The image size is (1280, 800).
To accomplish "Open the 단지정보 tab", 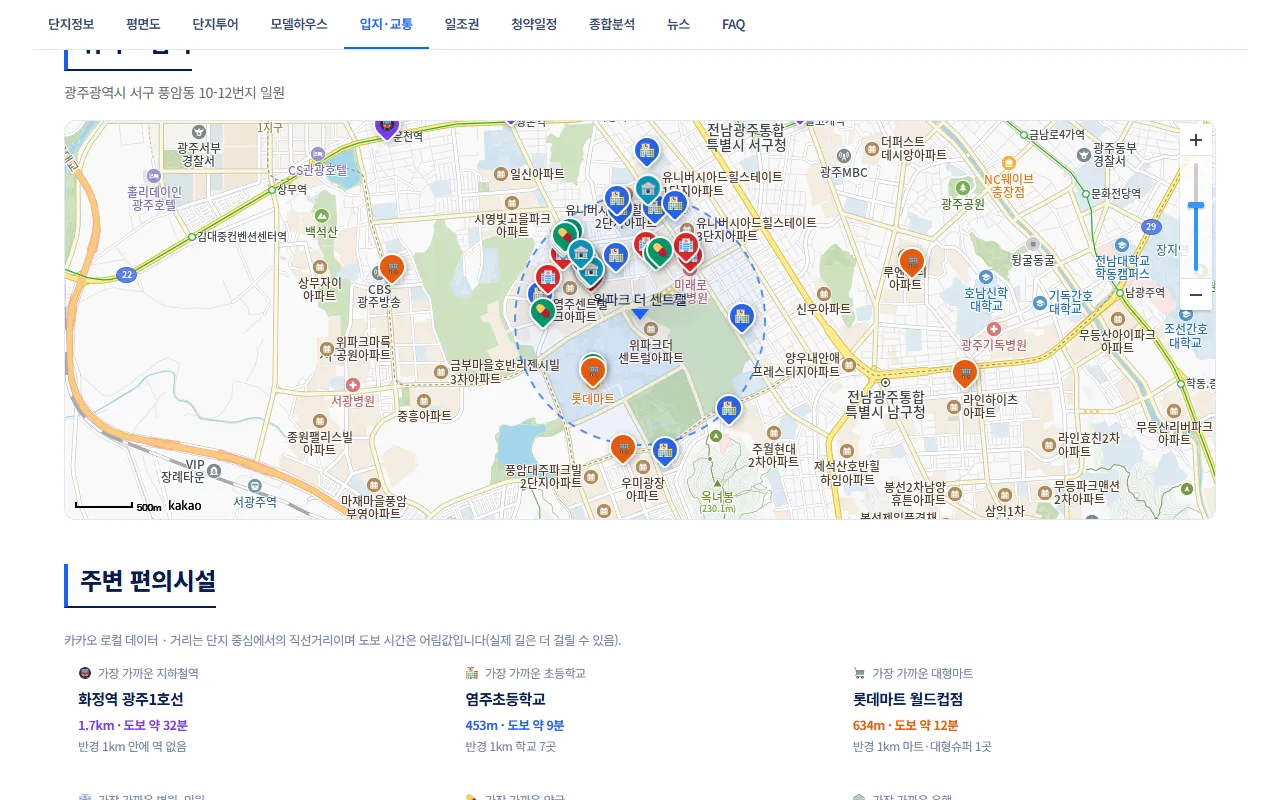I will pyautogui.click(x=71, y=24).
